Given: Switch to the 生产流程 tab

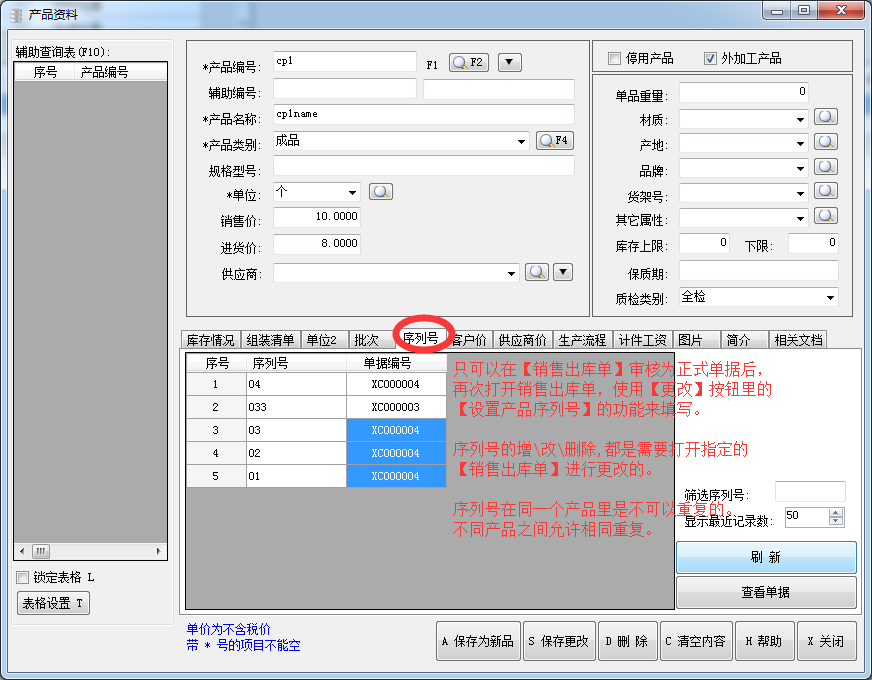Looking at the screenshot, I should click(x=582, y=340).
